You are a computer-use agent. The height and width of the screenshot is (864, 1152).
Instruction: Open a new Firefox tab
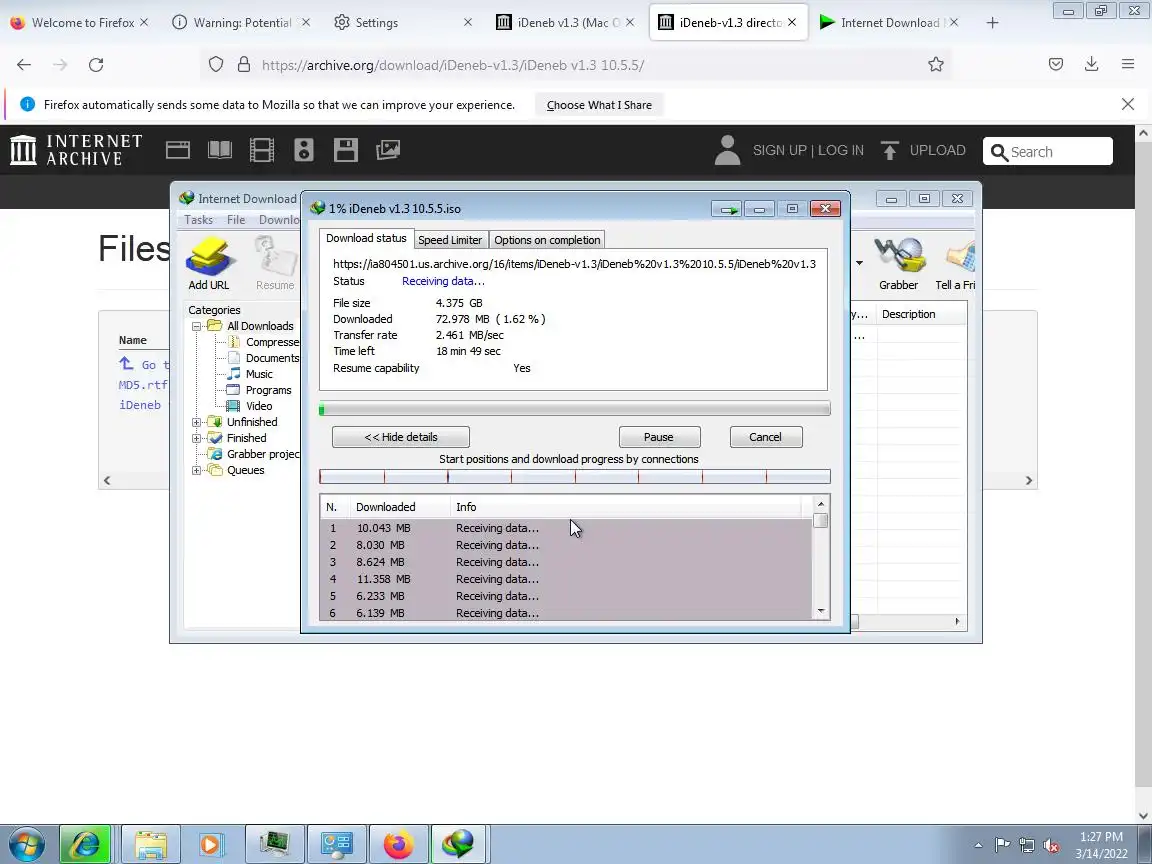point(993,23)
